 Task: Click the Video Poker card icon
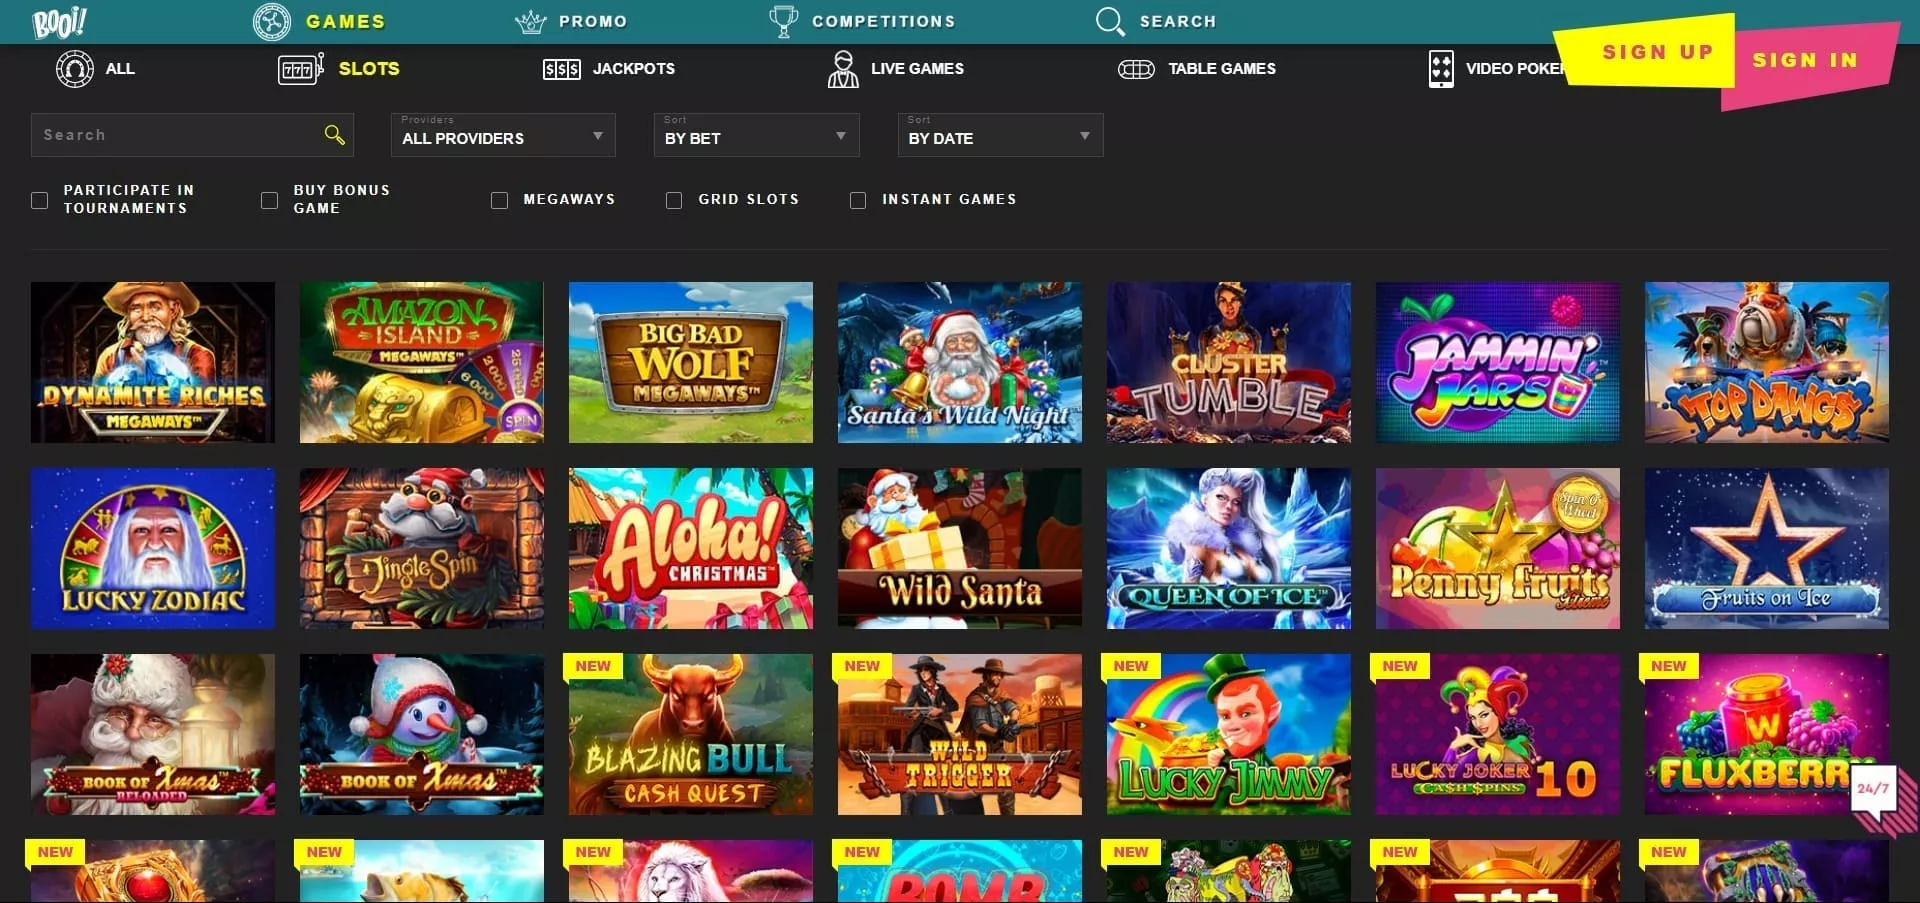pyautogui.click(x=1441, y=69)
